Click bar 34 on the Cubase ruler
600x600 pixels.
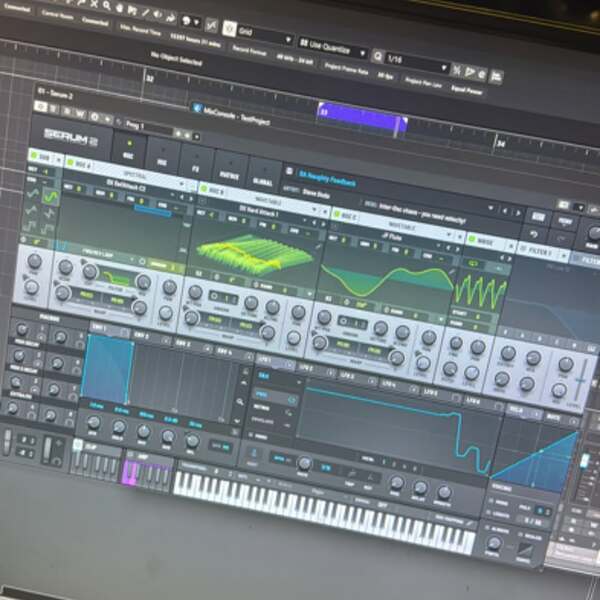501,144
